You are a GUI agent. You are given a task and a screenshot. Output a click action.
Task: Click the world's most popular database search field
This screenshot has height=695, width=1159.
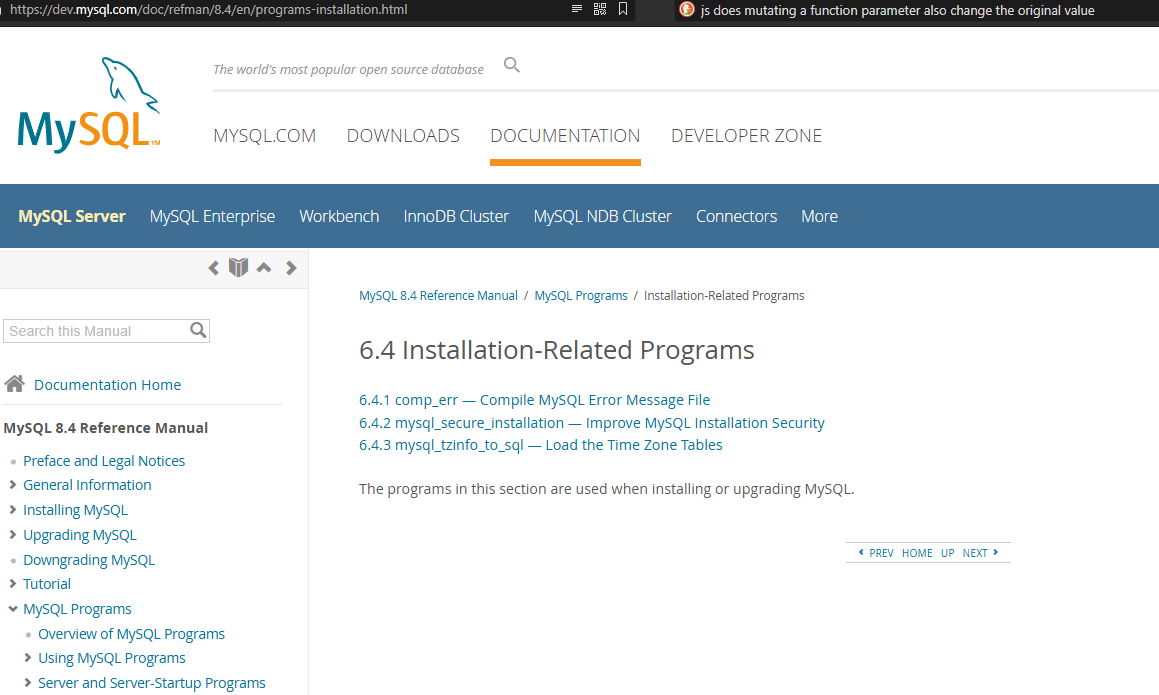(x=348, y=69)
